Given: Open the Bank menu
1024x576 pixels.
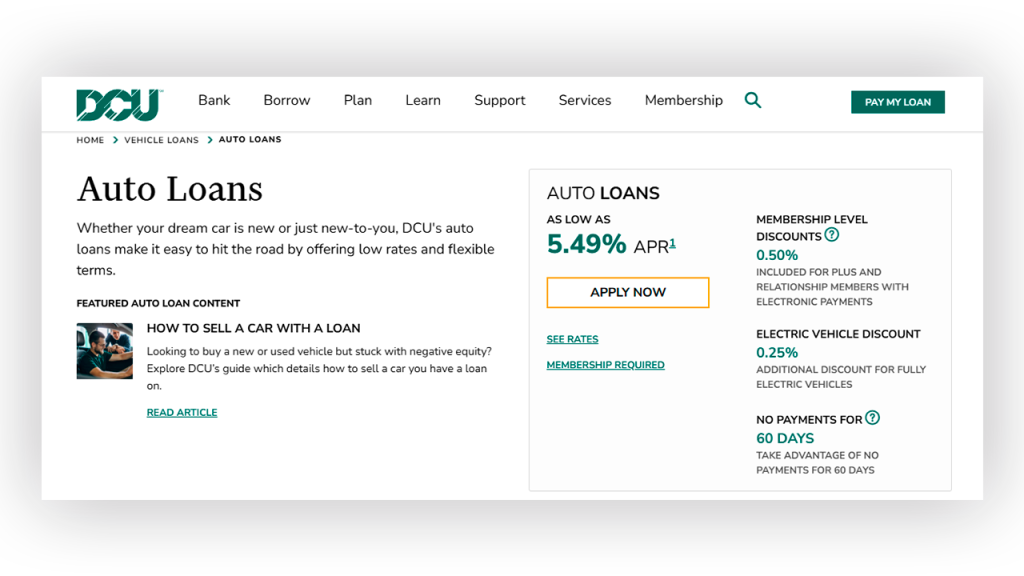Looking at the screenshot, I should point(214,100).
